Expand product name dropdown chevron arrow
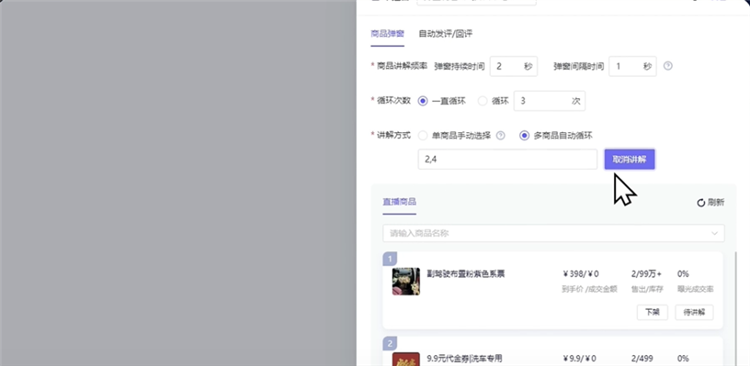This screenshot has height=366, width=750. tap(715, 233)
